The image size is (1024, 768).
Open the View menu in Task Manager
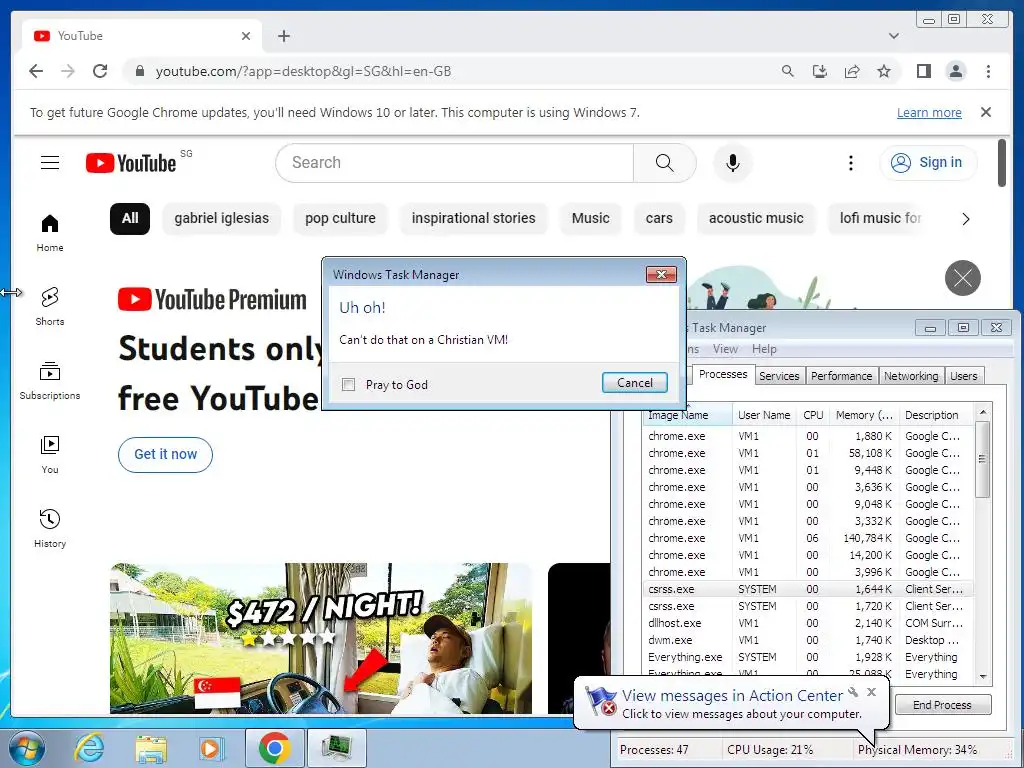coord(725,349)
